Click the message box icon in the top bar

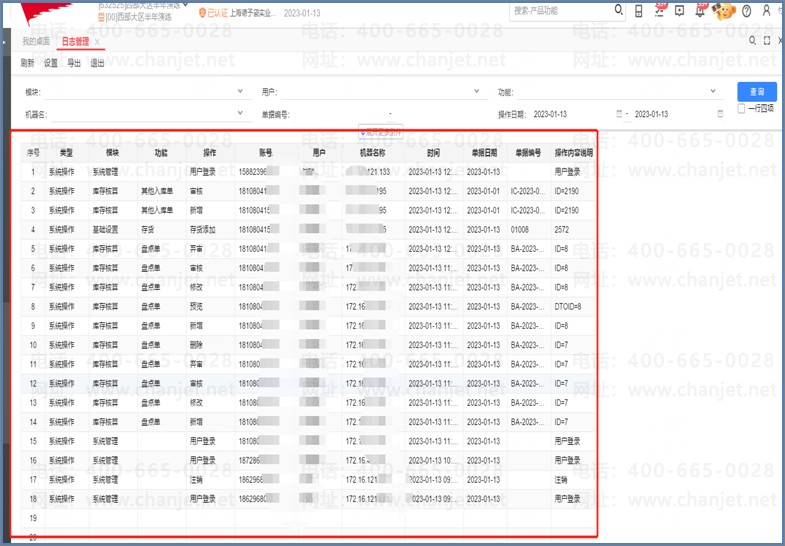click(679, 11)
